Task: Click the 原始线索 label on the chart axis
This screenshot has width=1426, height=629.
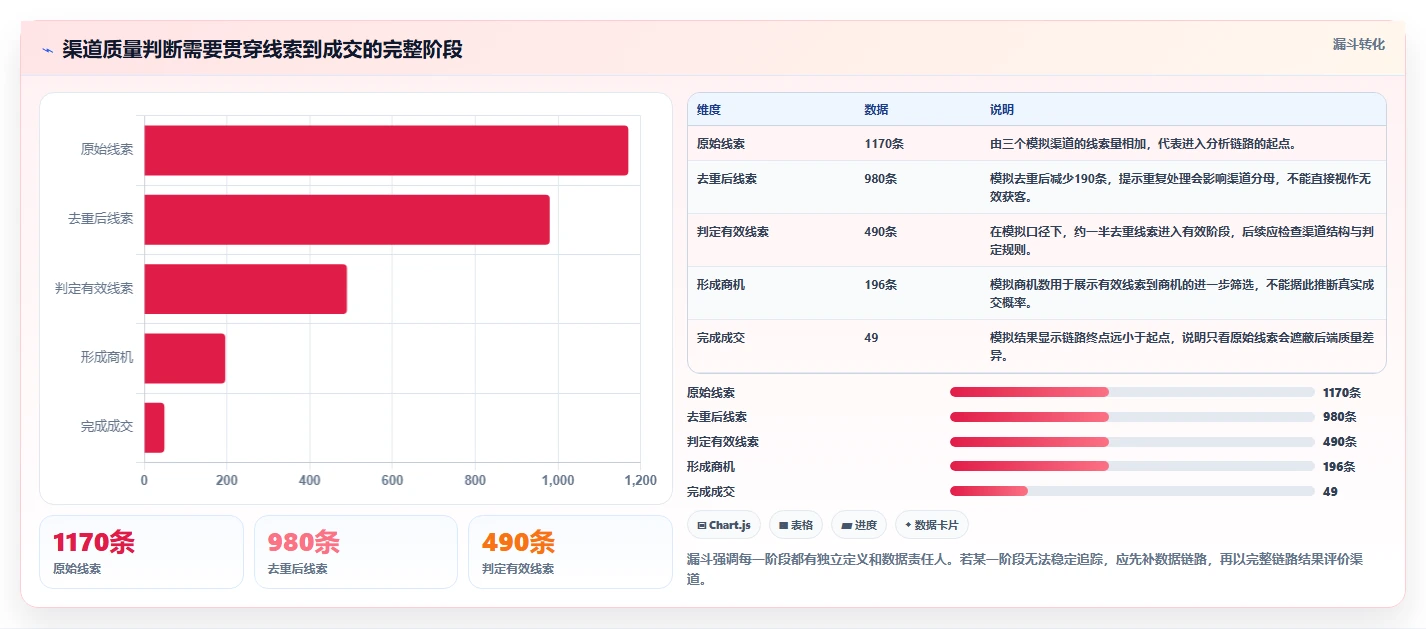Action: coord(107,150)
